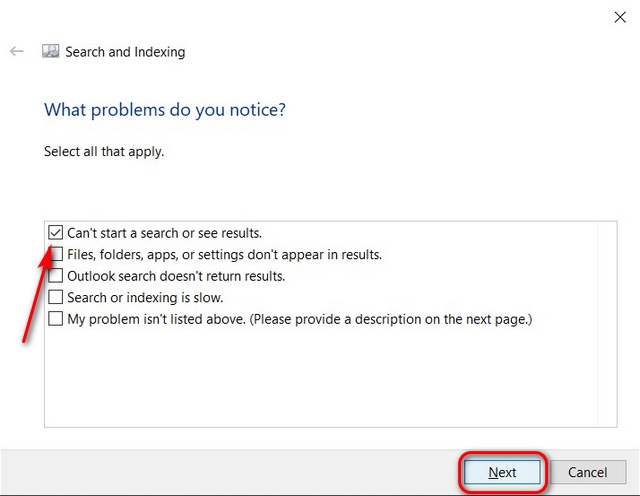Image resolution: width=640 pixels, height=496 pixels.
Task: Close the troubleshooter with the X
Action: pyautogui.click(x=620, y=17)
